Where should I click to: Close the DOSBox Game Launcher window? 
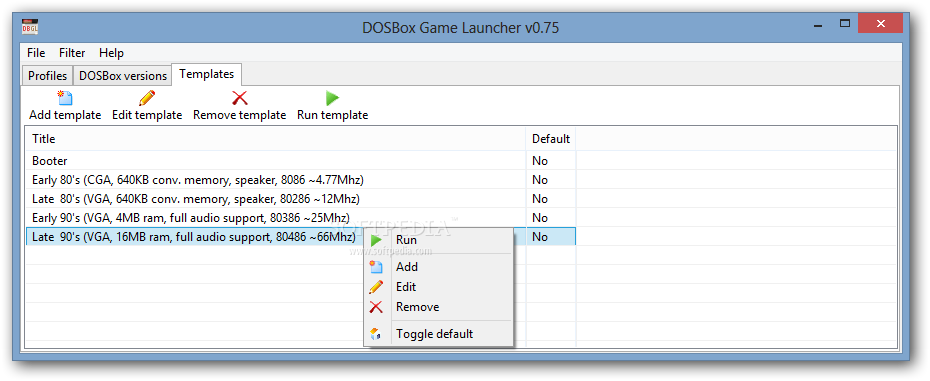(x=881, y=24)
